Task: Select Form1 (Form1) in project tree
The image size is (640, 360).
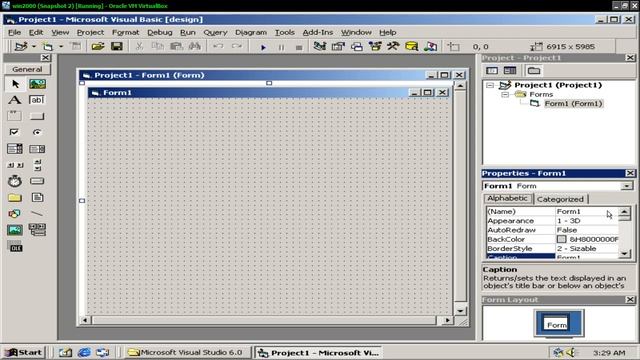Action: point(573,104)
